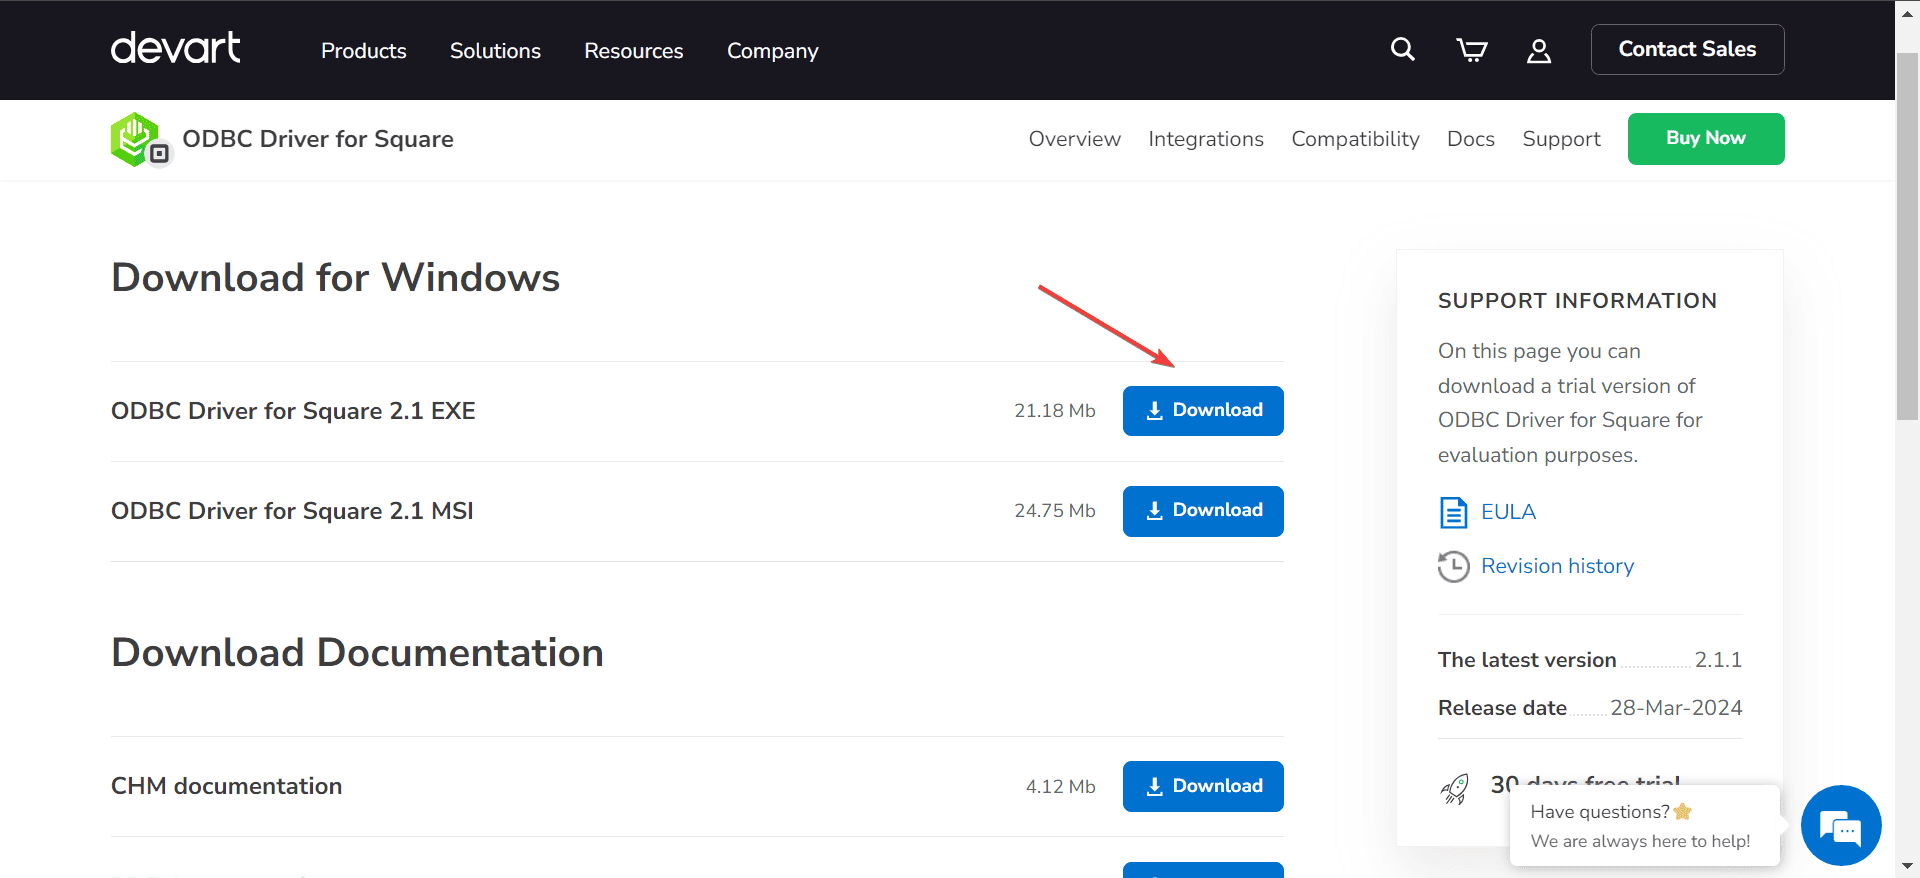
Task: Click the ODBC Driver product logo
Action: tap(141, 140)
